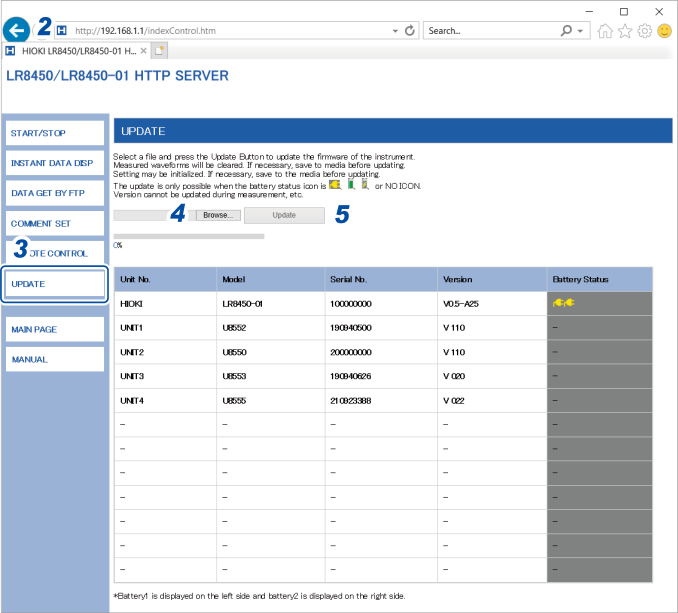This screenshot has height=613, width=678.
Task: Click the Battery Status column header
Action: 600,279
